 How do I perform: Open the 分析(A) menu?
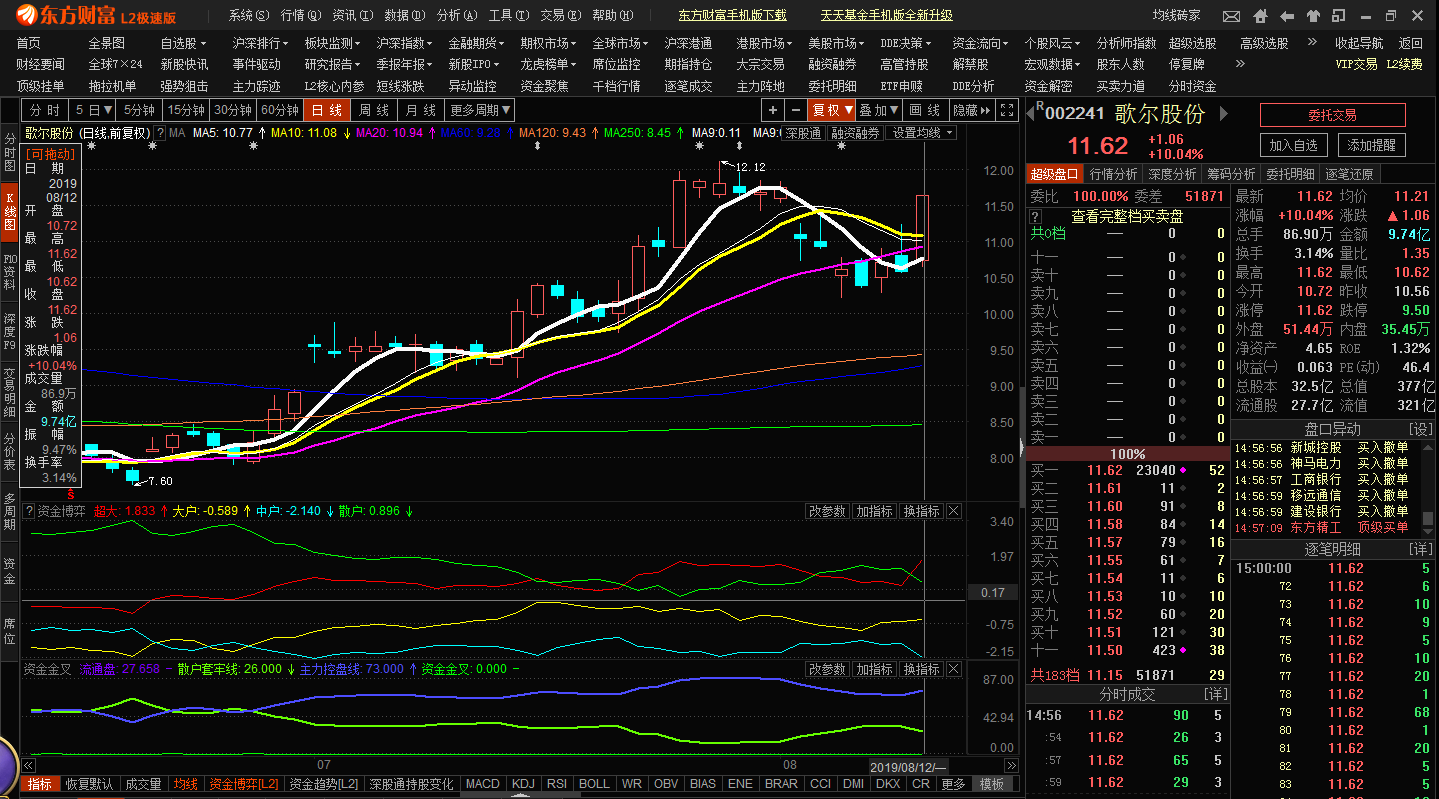pos(457,16)
